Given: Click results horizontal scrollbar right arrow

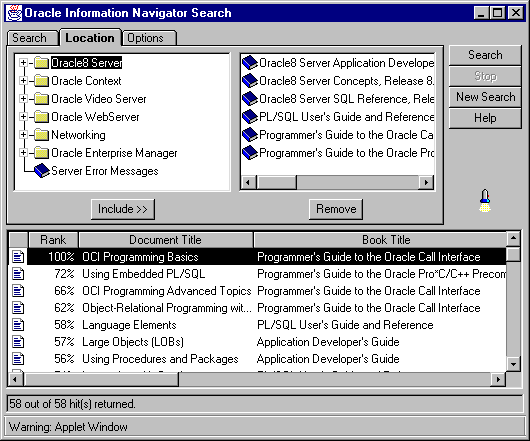Looking at the screenshot, I should coord(499,379).
